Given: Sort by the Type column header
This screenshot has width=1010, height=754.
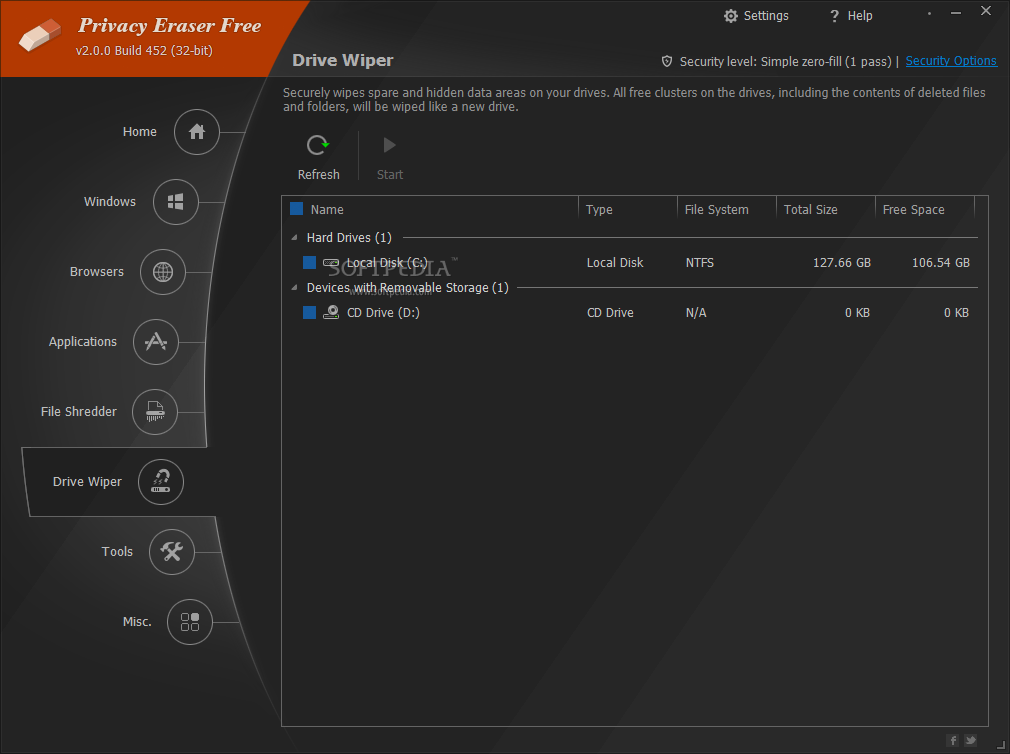Looking at the screenshot, I should [599, 209].
